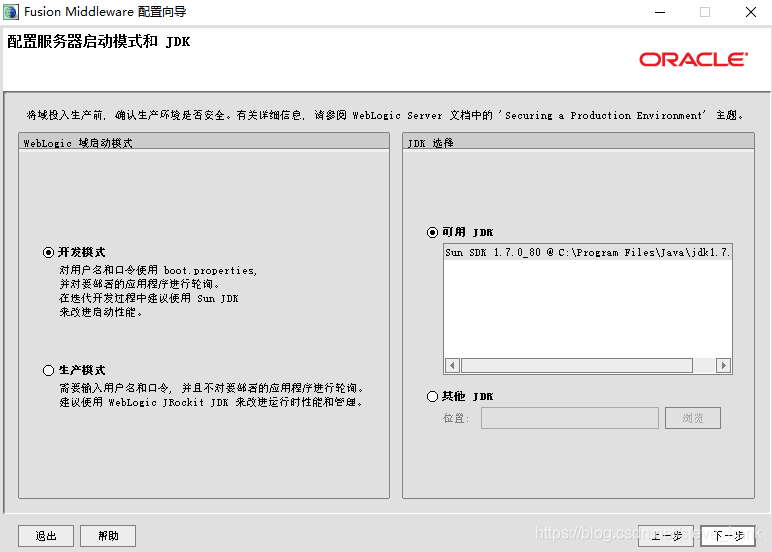Image resolution: width=772 pixels, height=552 pixels.
Task: Click the 位置 JDK location input field
Action: (x=570, y=418)
